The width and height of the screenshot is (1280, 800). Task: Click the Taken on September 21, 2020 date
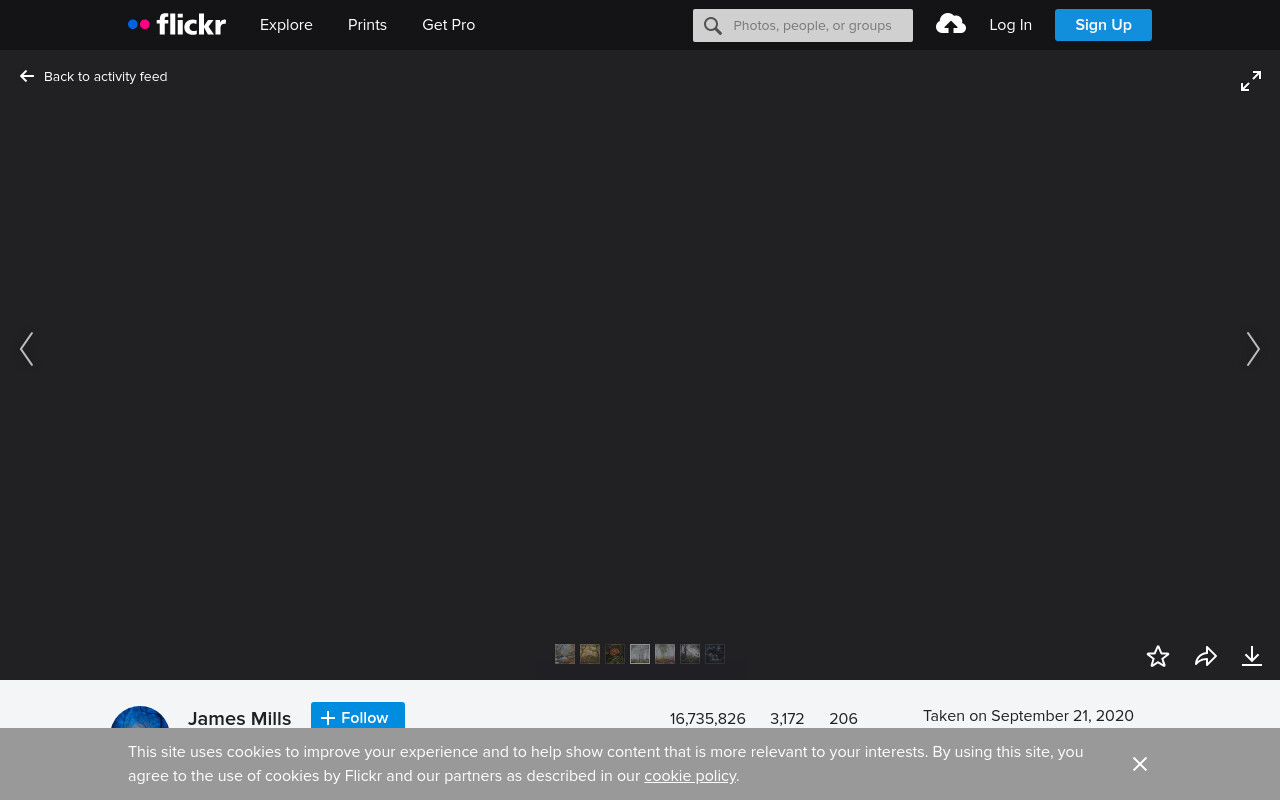[1028, 716]
